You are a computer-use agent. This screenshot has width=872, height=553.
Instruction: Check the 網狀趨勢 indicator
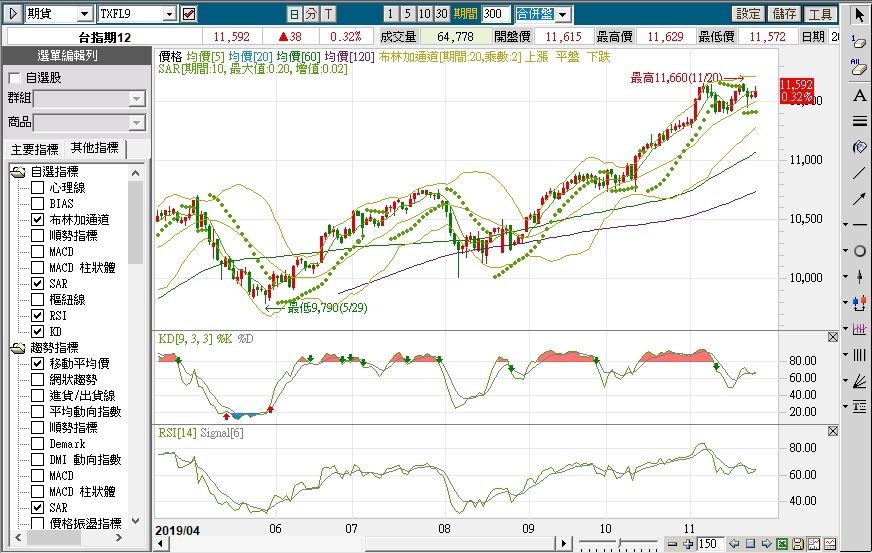click(x=37, y=379)
